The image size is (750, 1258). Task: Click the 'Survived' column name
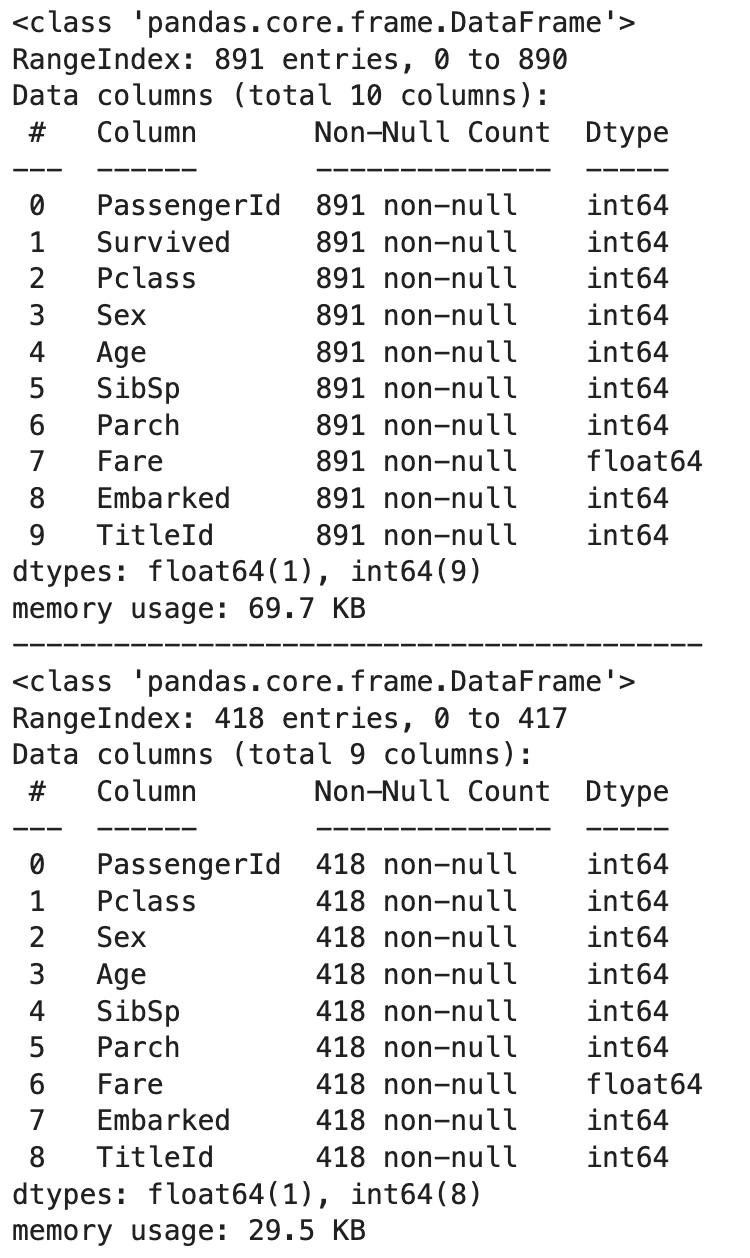[x=164, y=242]
